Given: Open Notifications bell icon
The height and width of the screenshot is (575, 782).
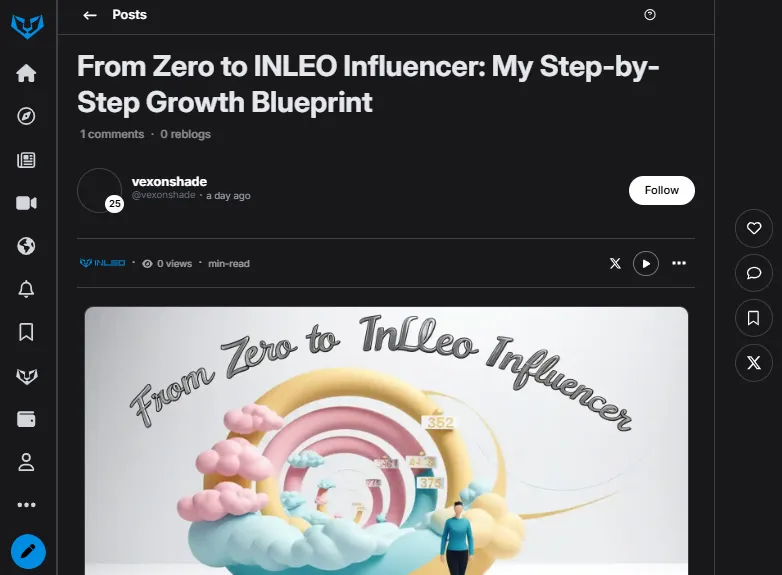Looking at the screenshot, I should pyautogui.click(x=26, y=289).
